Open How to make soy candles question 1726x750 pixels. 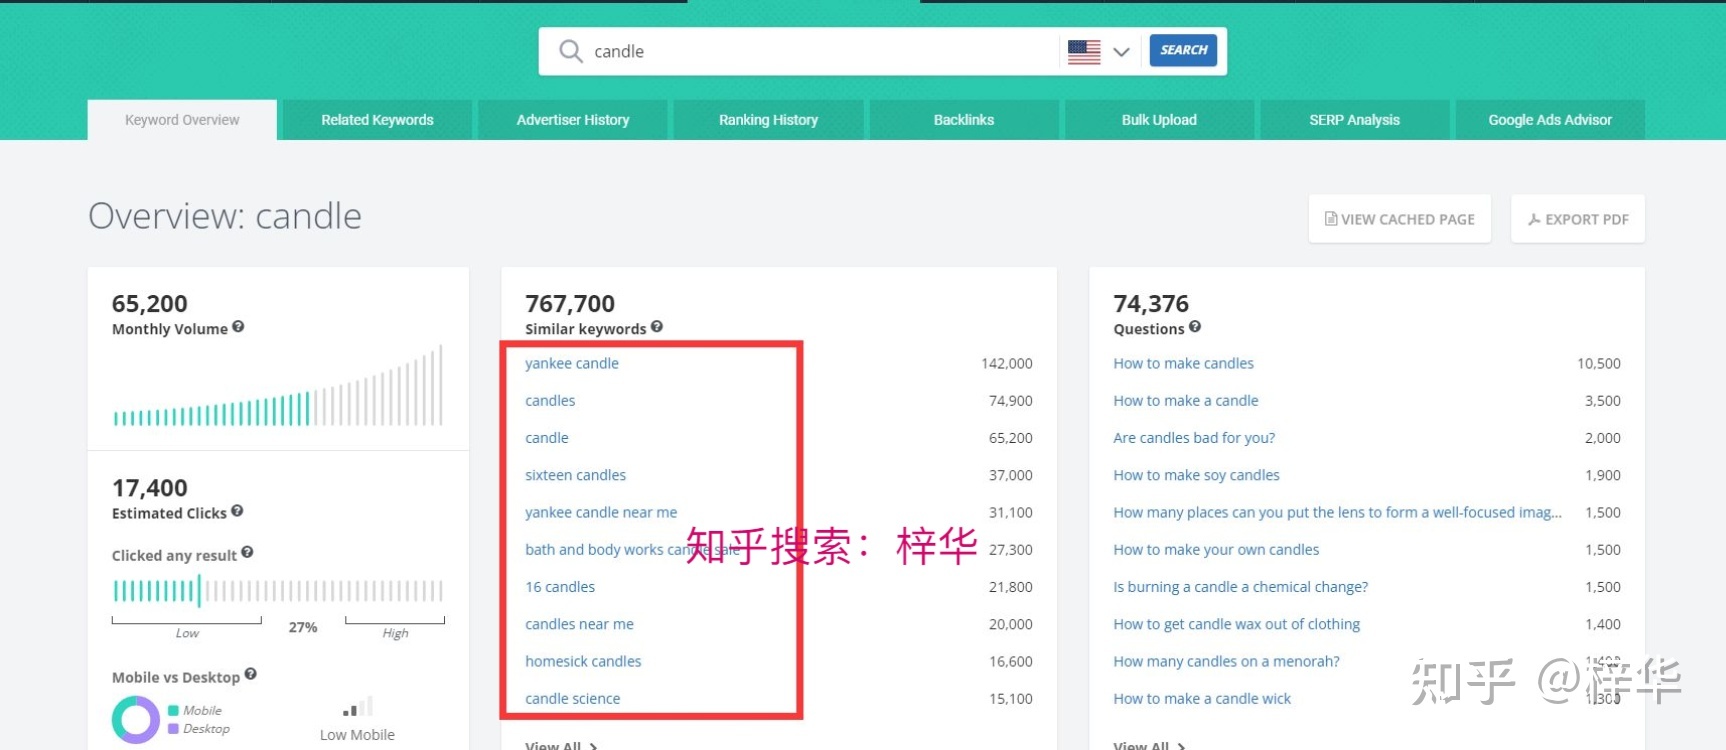[x=1196, y=475]
